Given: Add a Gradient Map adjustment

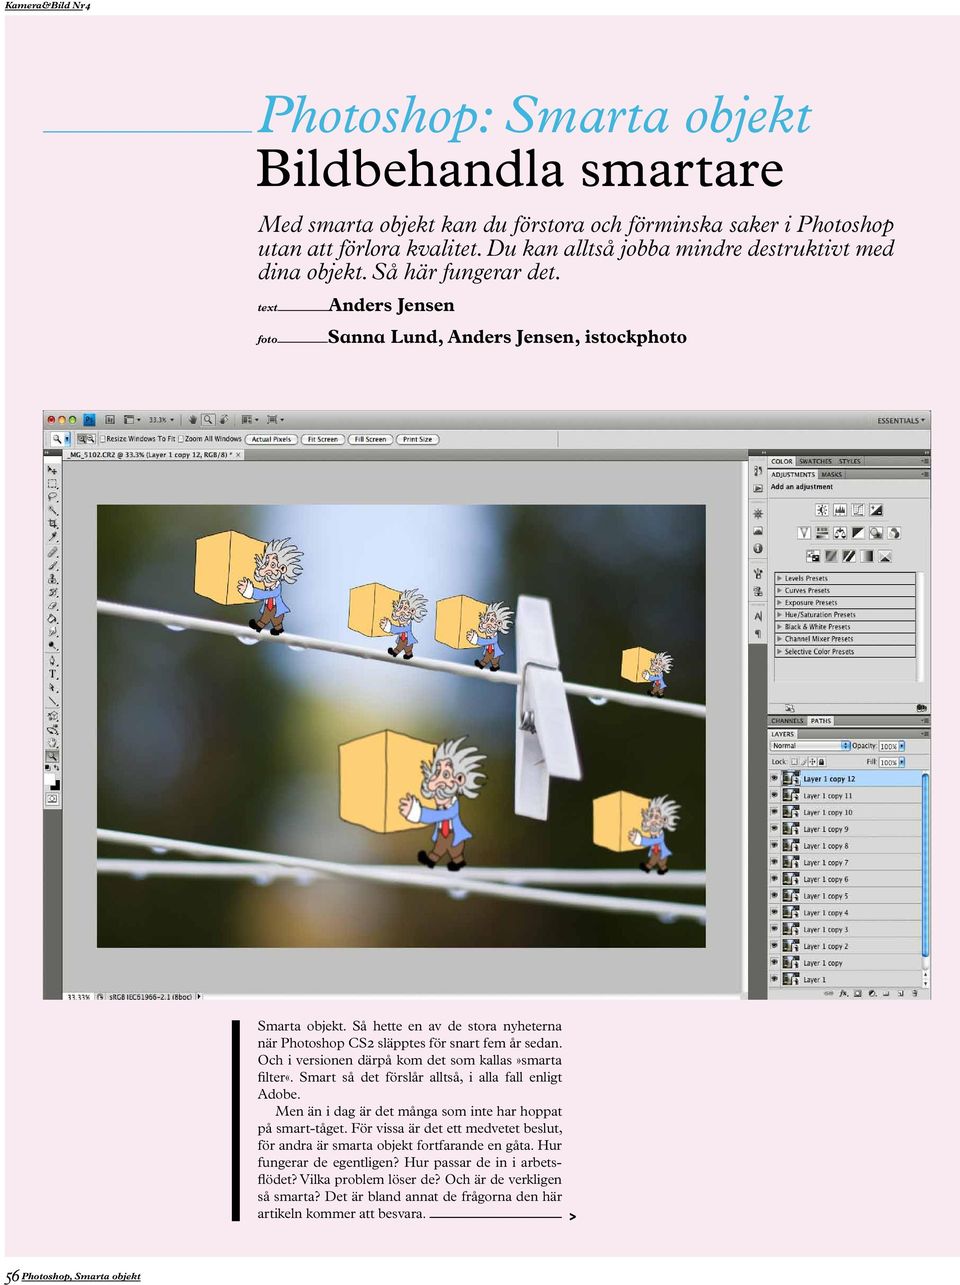Looking at the screenshot, I should [x=867, y=556].
